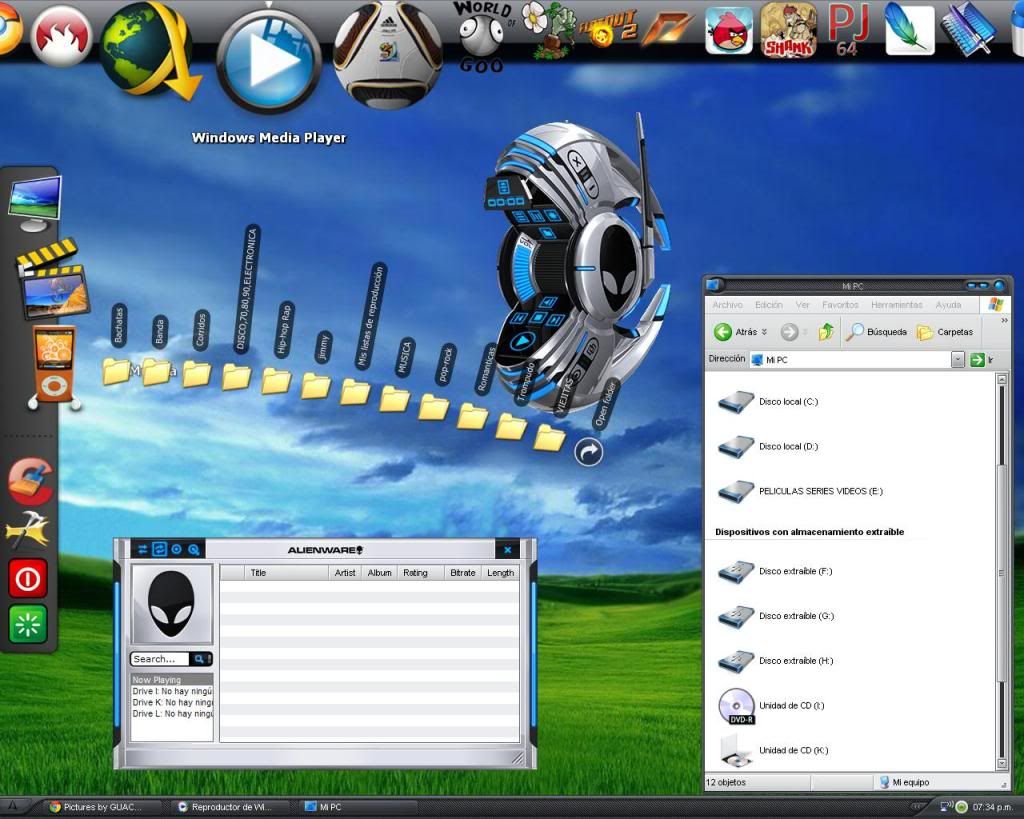Open the hammer and pick tools icon
This screenshot has width=1024, height=819.
tap(27, 530)
